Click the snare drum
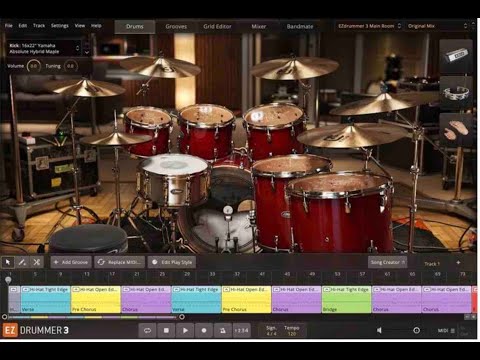Screen dimensions: 480x360 (175, 179)
